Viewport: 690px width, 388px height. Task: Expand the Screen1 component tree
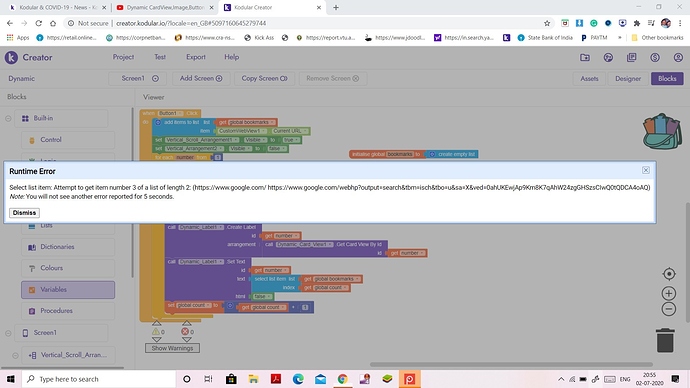click(8, 333)
